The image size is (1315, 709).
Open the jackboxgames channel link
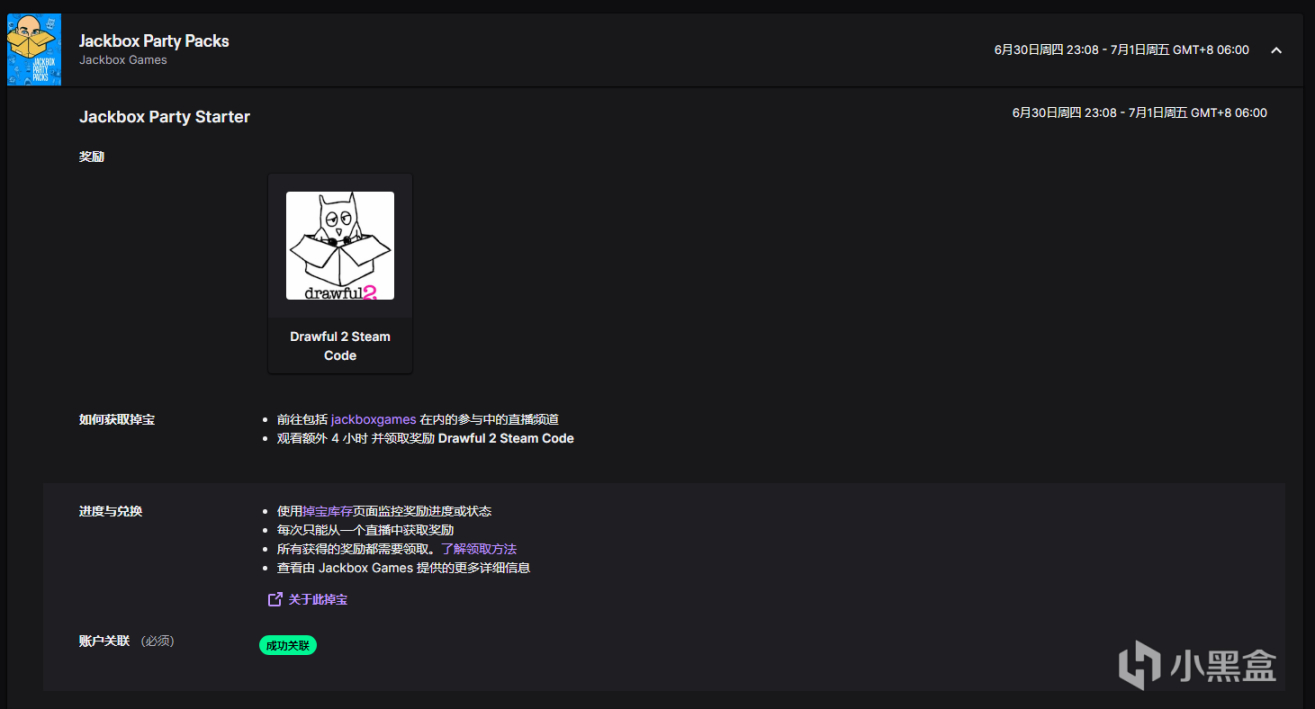point(373,419)
